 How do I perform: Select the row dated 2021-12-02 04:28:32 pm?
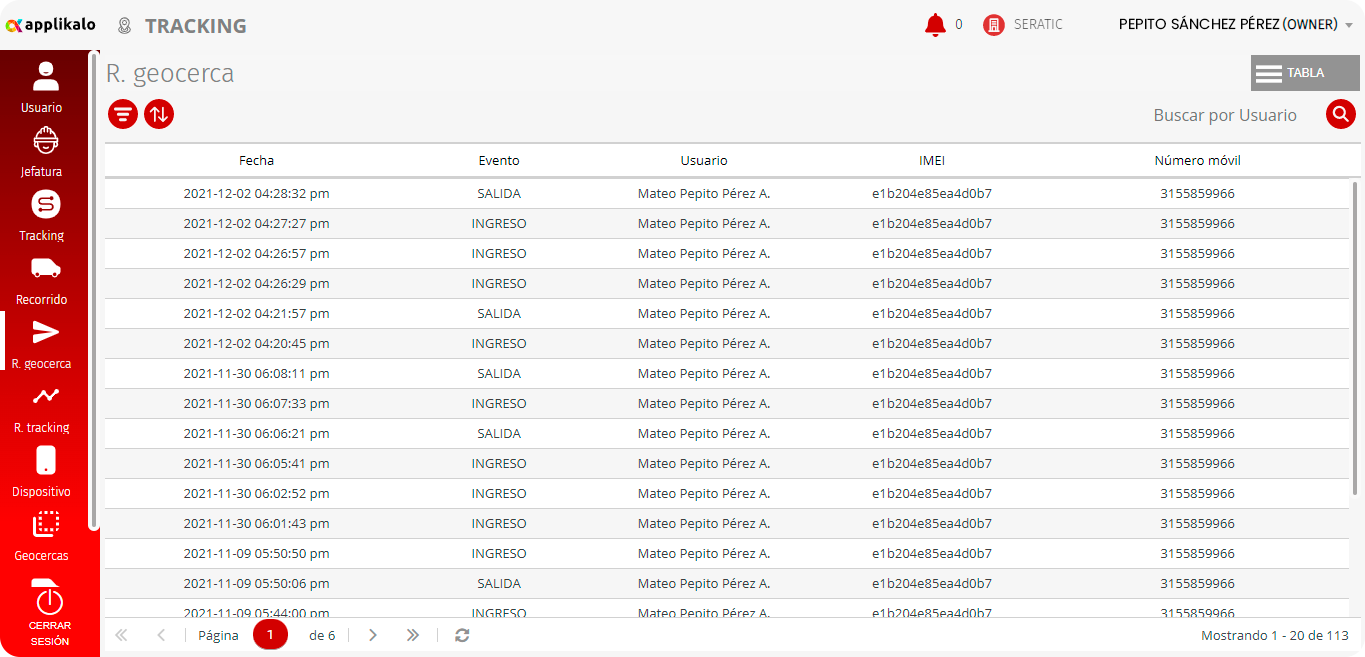[x=727, y=194]
